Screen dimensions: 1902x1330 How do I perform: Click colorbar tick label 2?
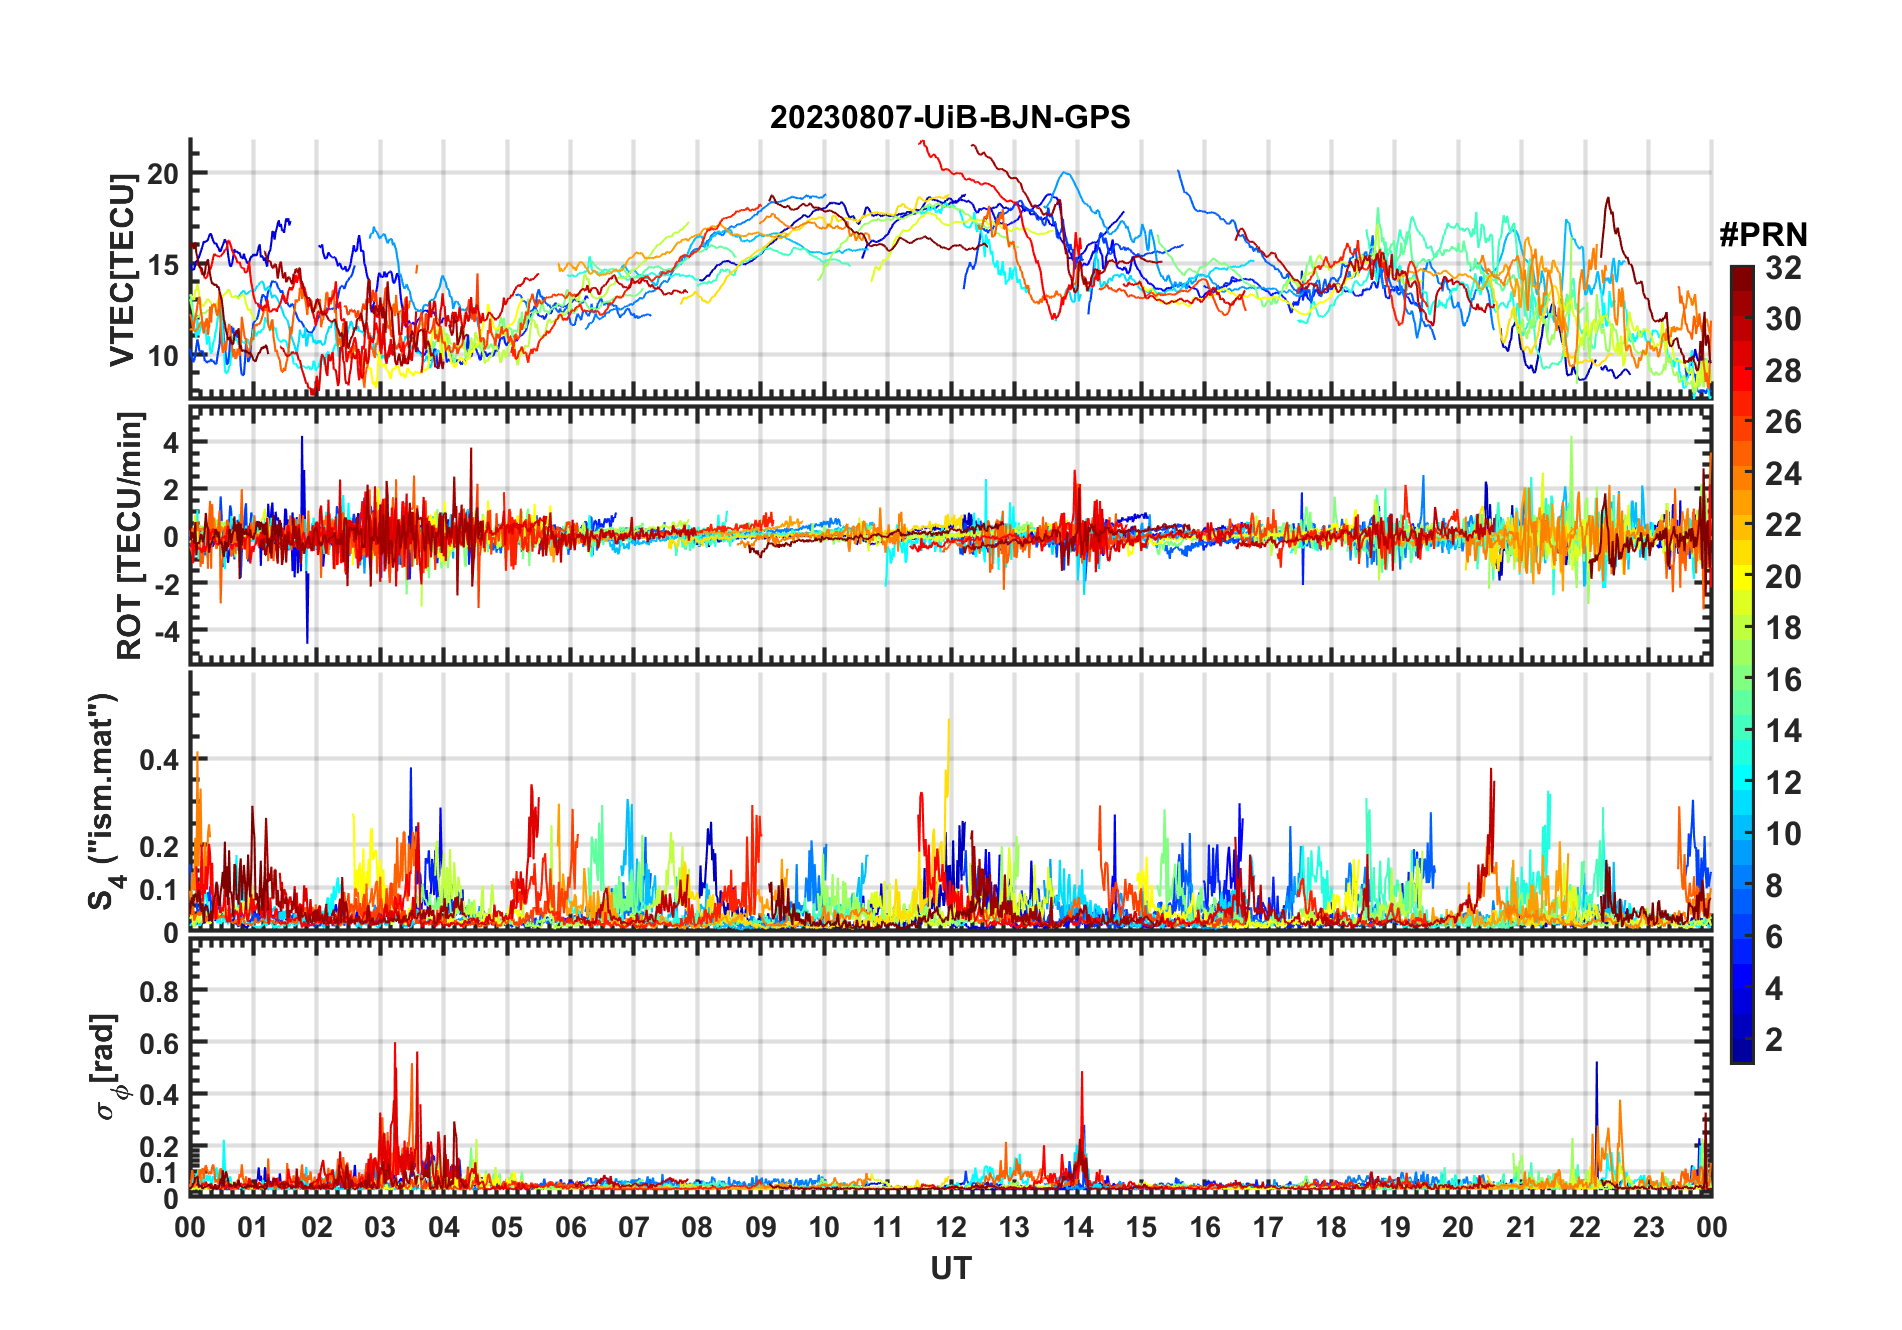click(1774, 1040)
